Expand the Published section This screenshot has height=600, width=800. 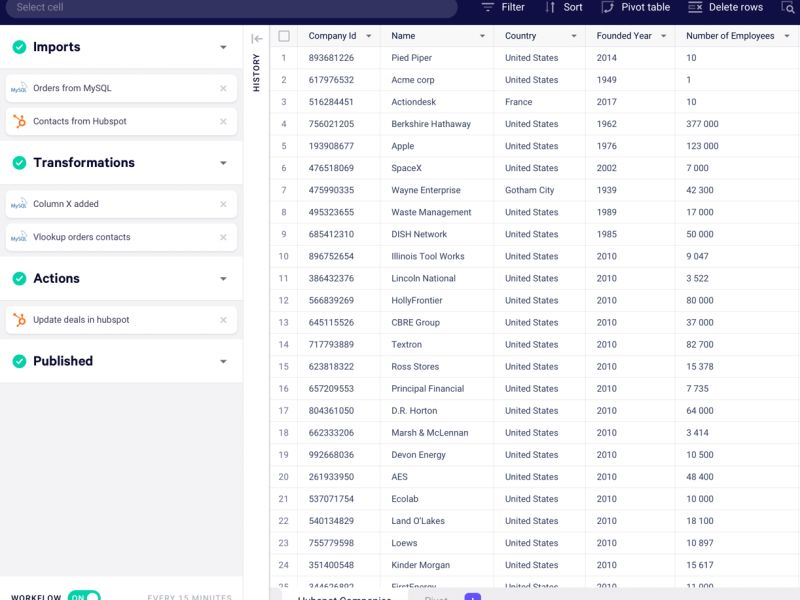point(223,362)
